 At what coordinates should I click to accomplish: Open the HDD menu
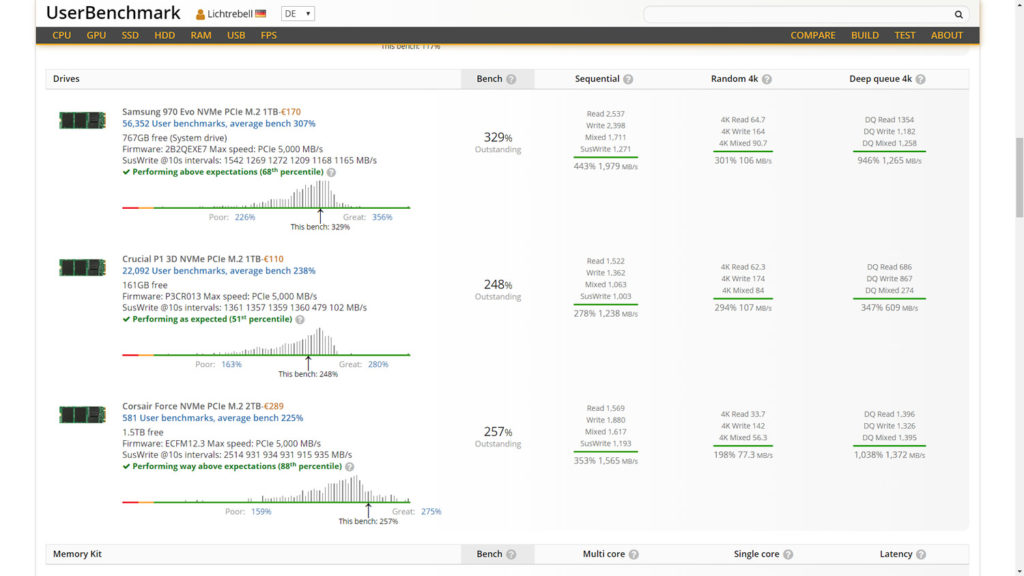[165, 35]
